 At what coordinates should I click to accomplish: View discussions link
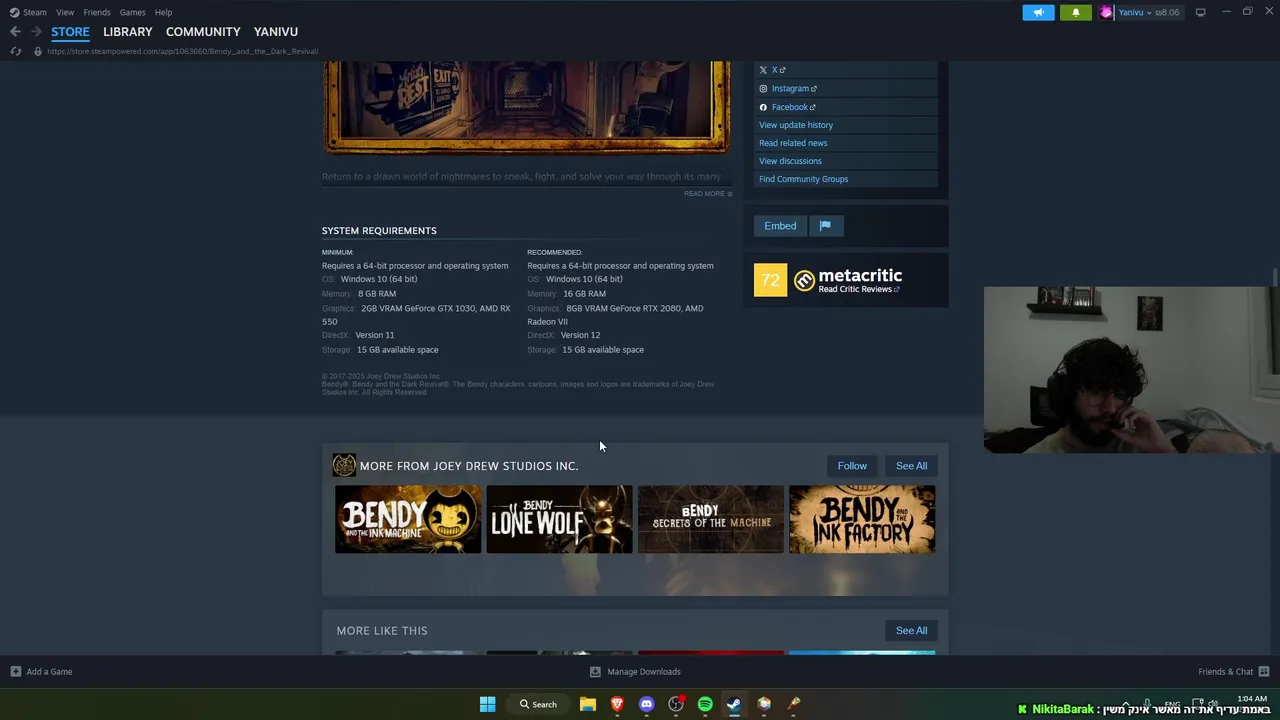(x=790, y=161)
